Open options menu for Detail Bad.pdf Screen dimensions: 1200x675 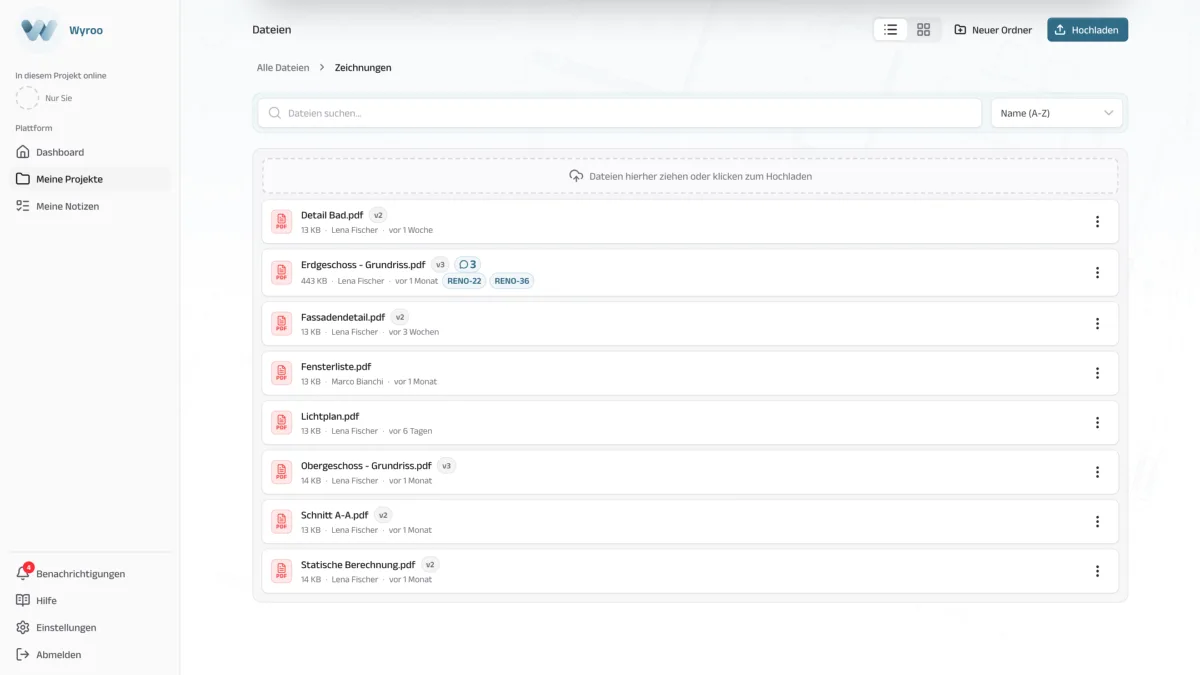point(1097,222)
